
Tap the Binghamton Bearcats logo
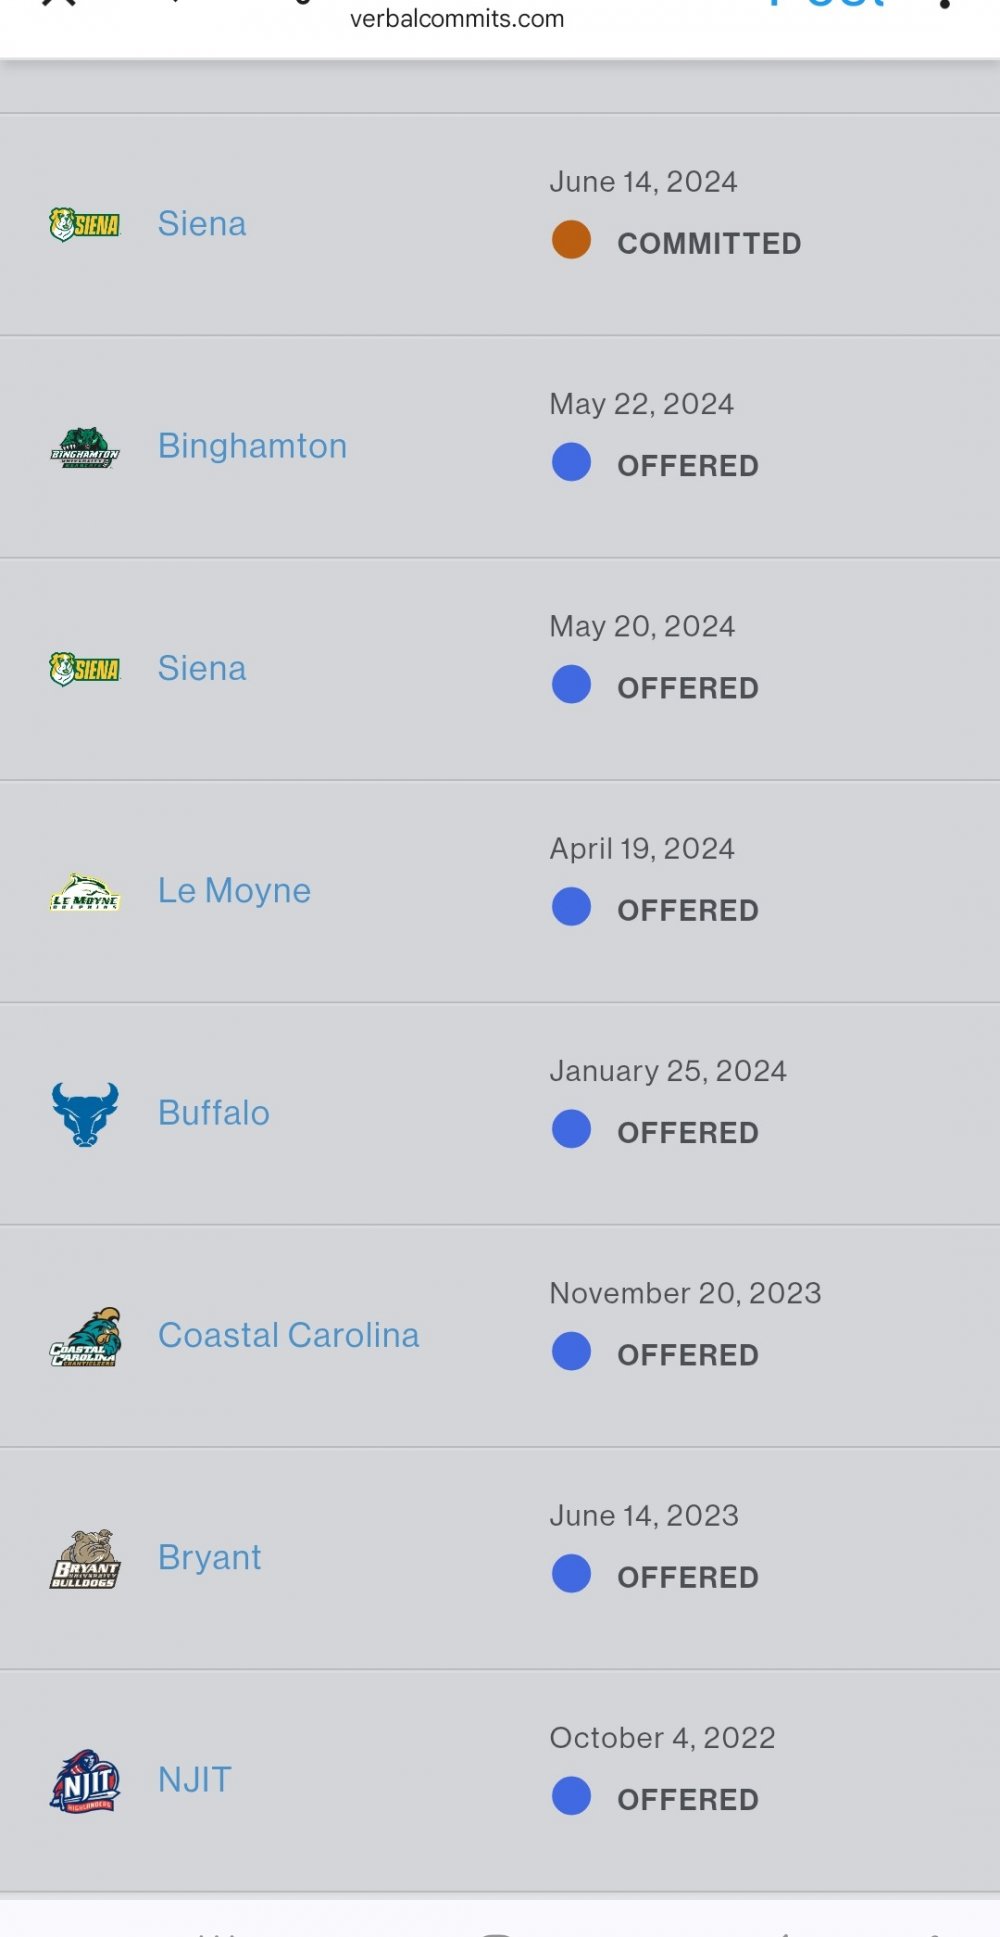pyautogui.click(x=85, y=447)
